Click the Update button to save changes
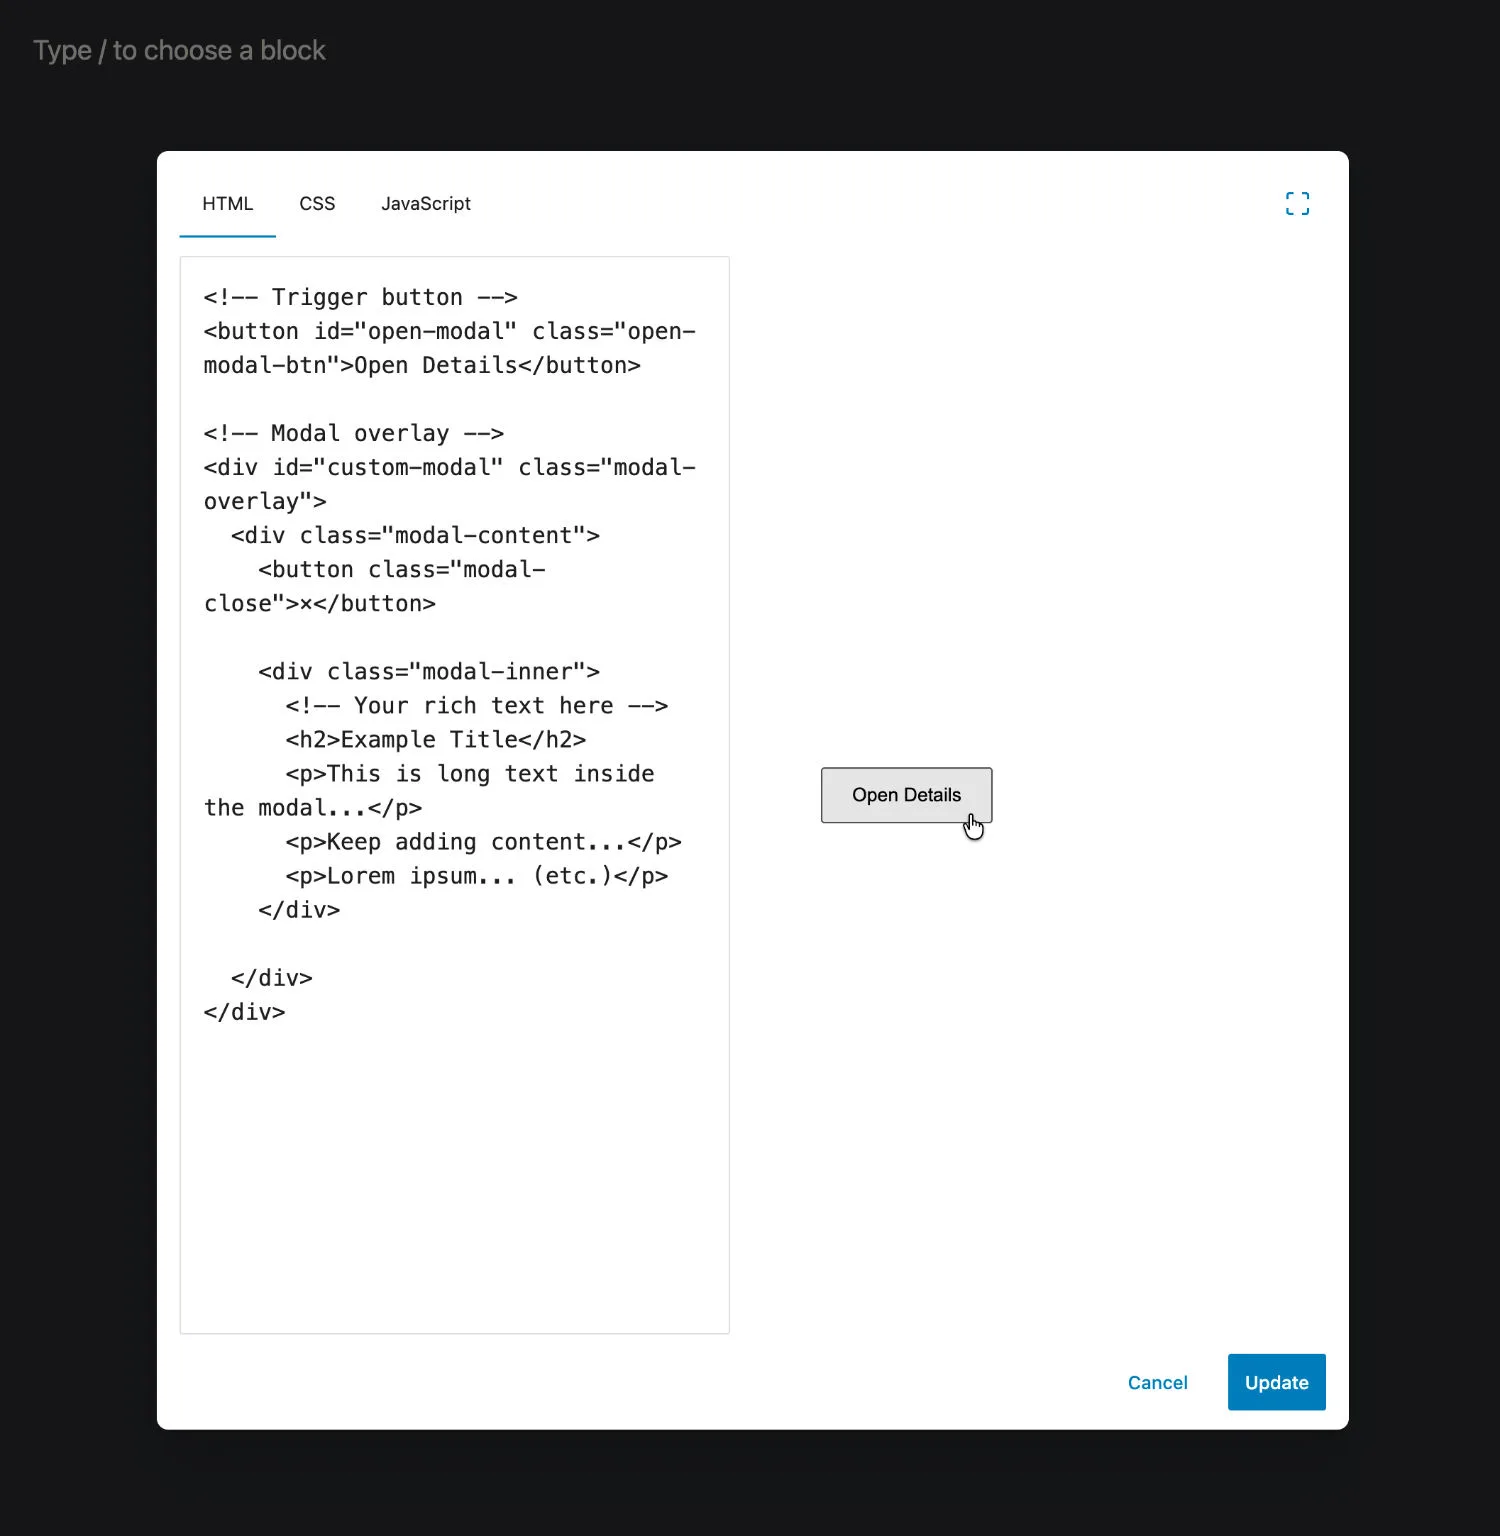The image size is (1500, 1536). coord(1276,1382)
